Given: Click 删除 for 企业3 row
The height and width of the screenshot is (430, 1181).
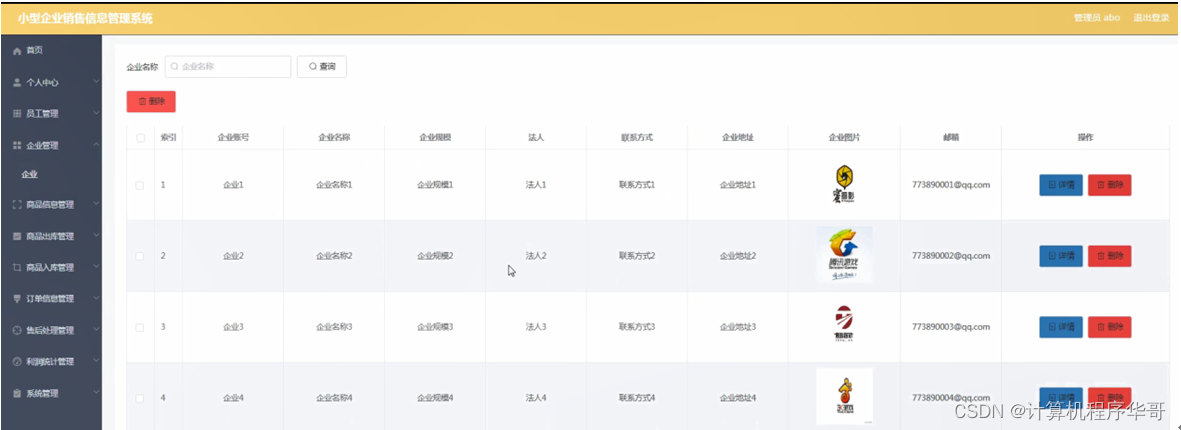Looking at the screenshot, I should 1109,327.
